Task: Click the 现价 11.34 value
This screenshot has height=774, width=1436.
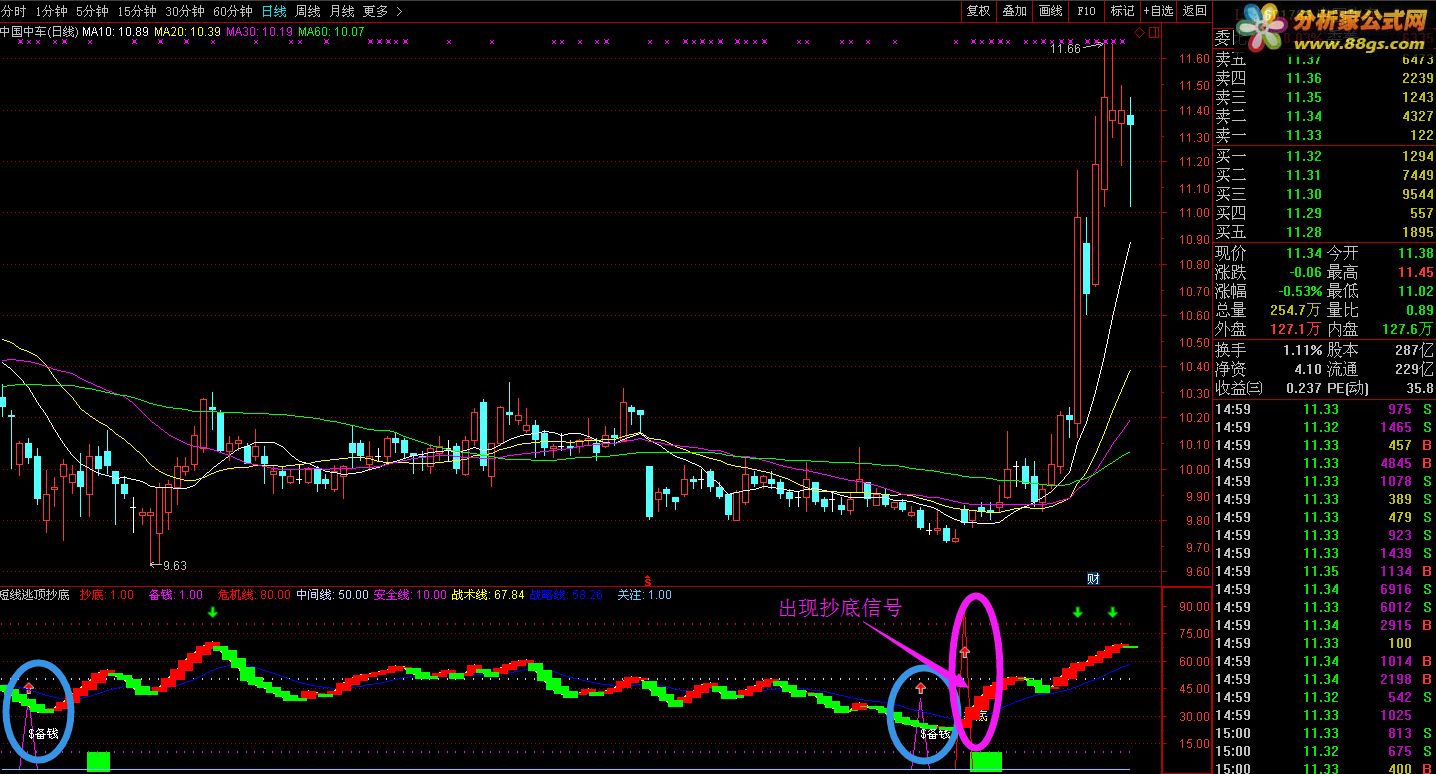Action: 1304,253
